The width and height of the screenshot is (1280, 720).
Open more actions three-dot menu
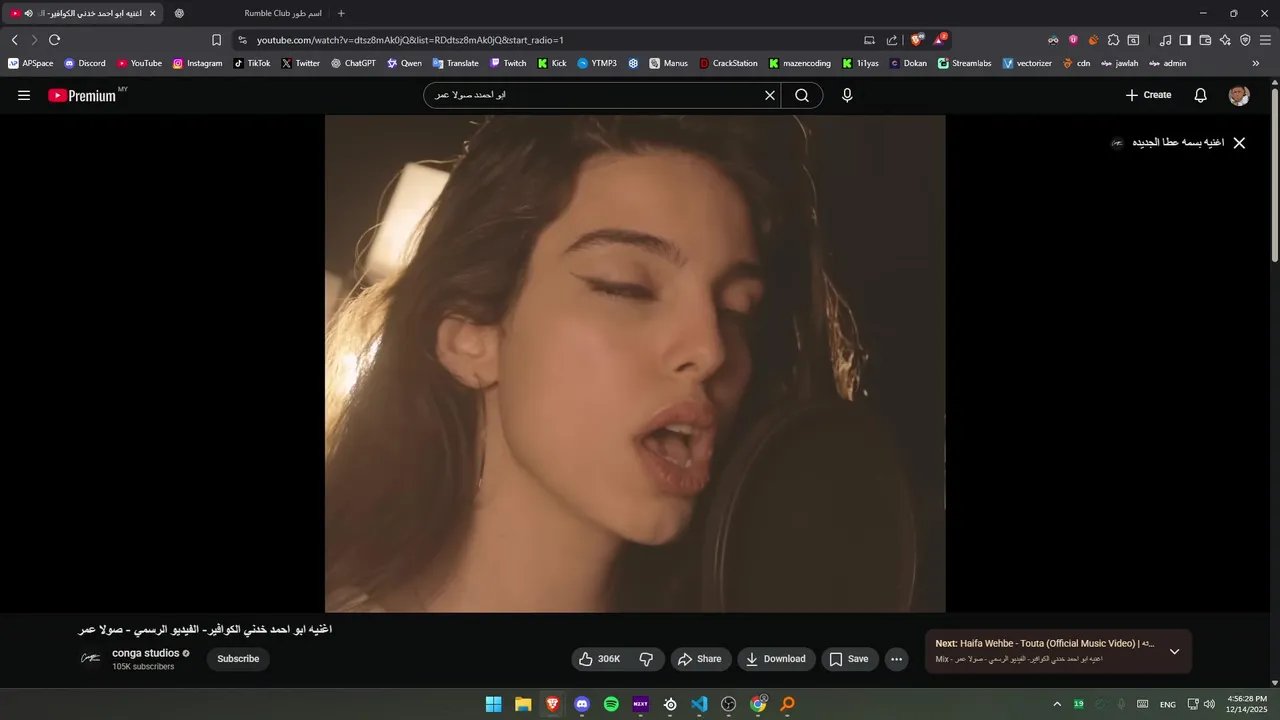[896, 659]
